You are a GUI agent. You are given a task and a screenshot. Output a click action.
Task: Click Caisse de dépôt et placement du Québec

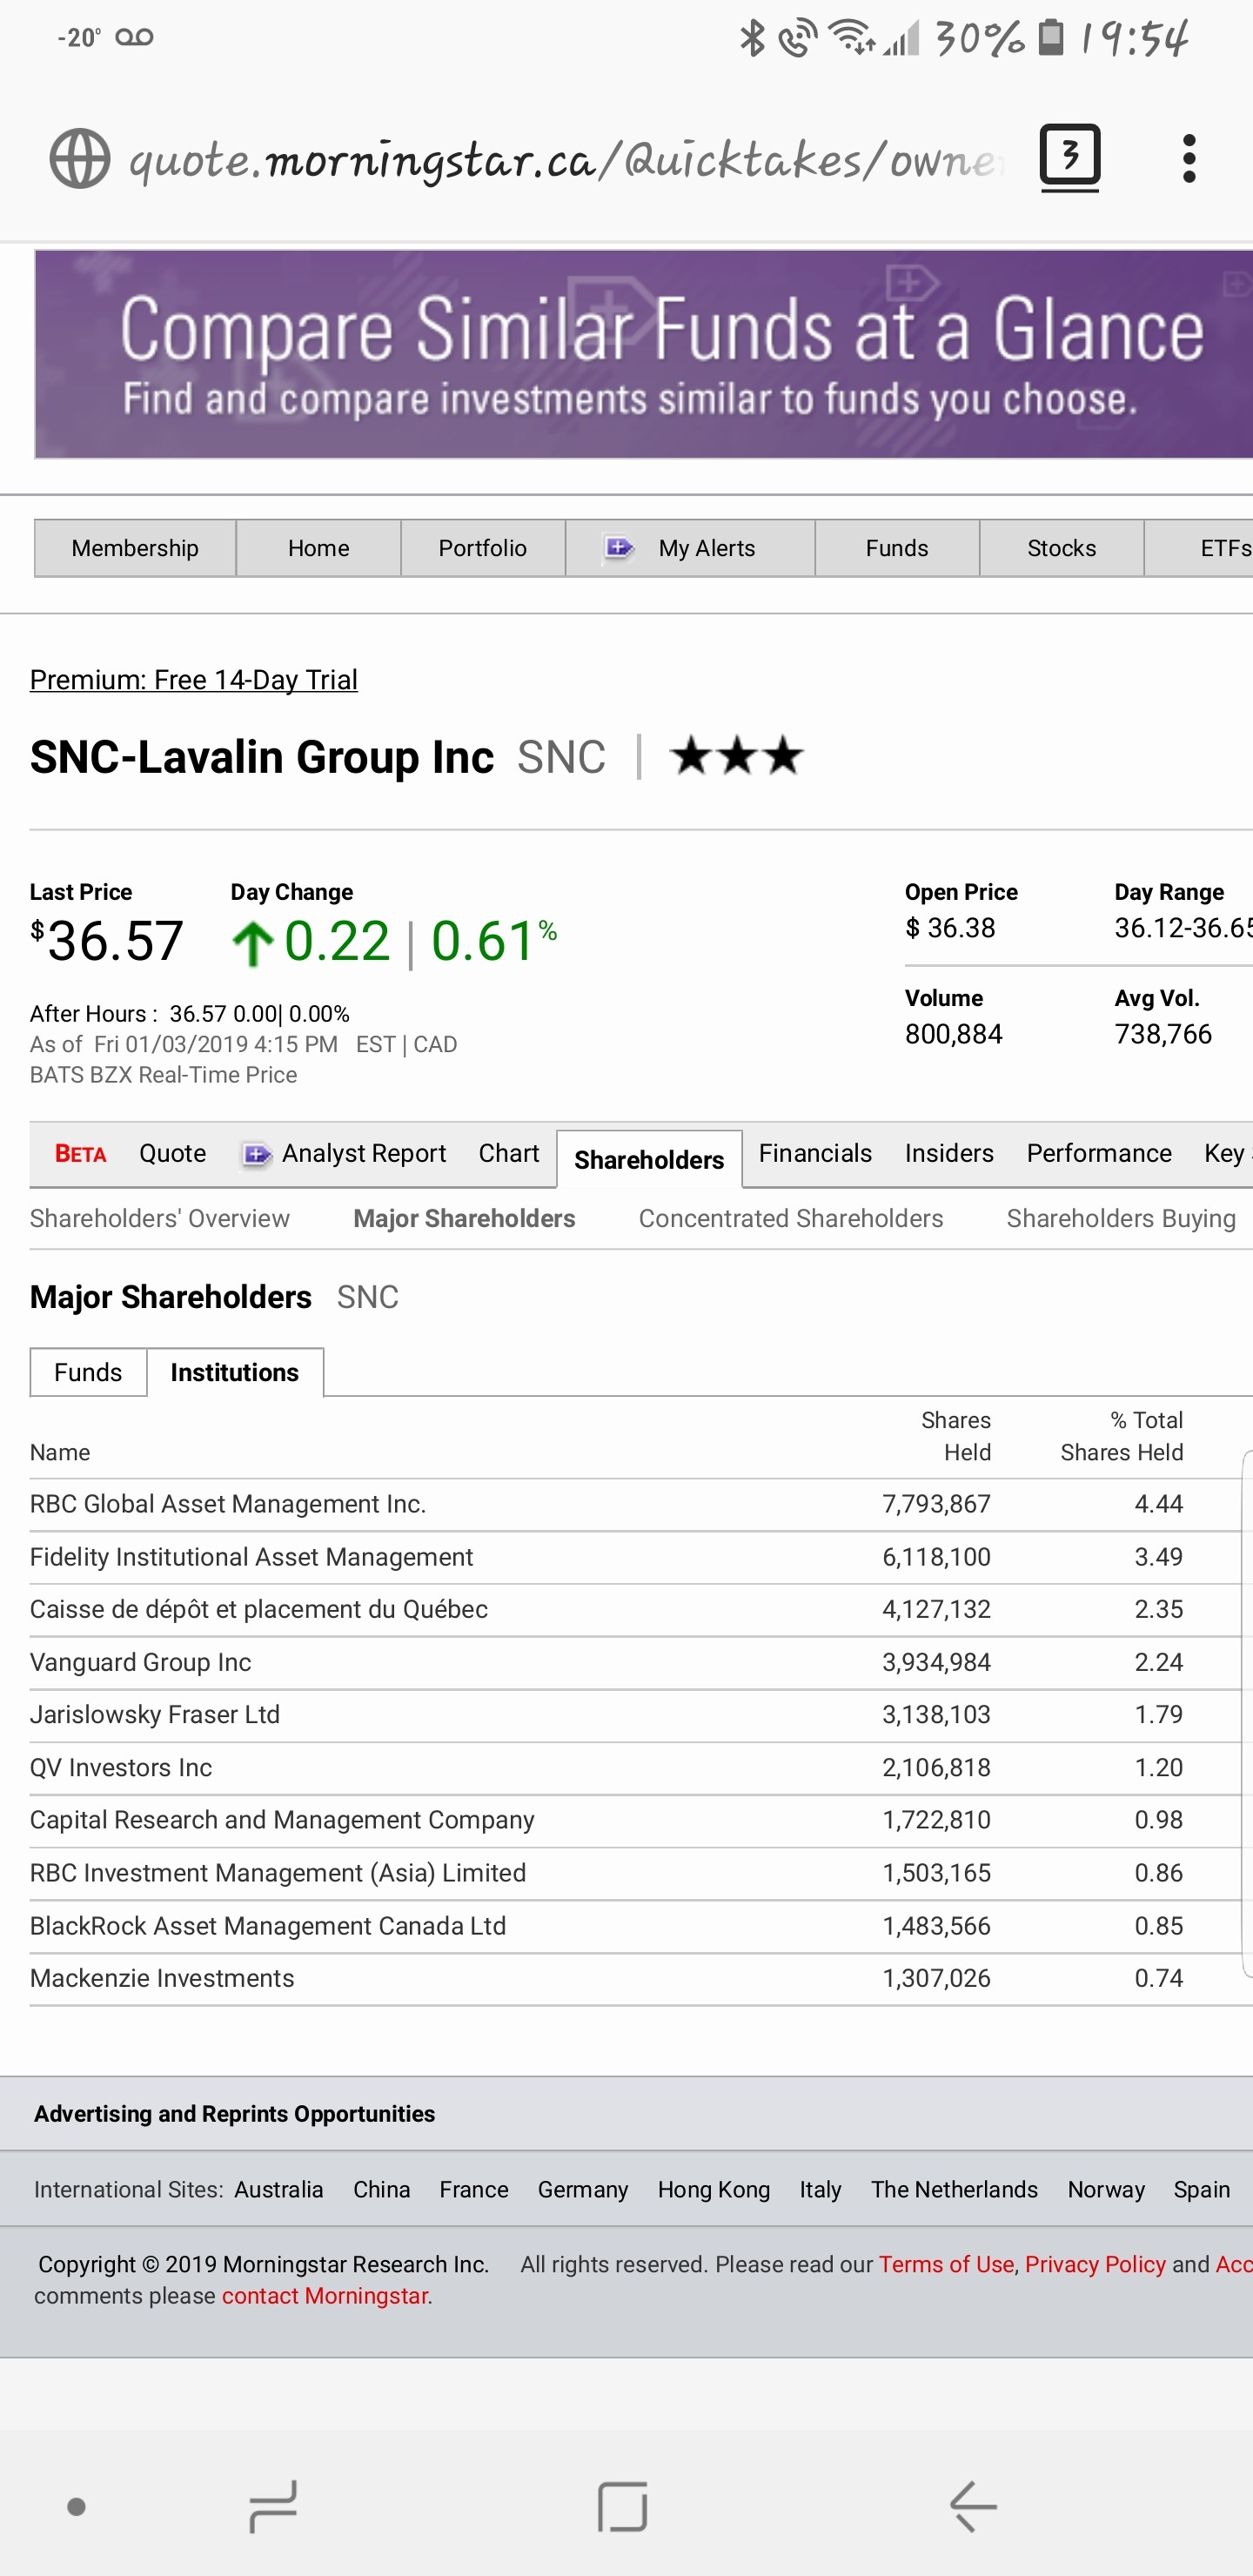pos(259,1610)
